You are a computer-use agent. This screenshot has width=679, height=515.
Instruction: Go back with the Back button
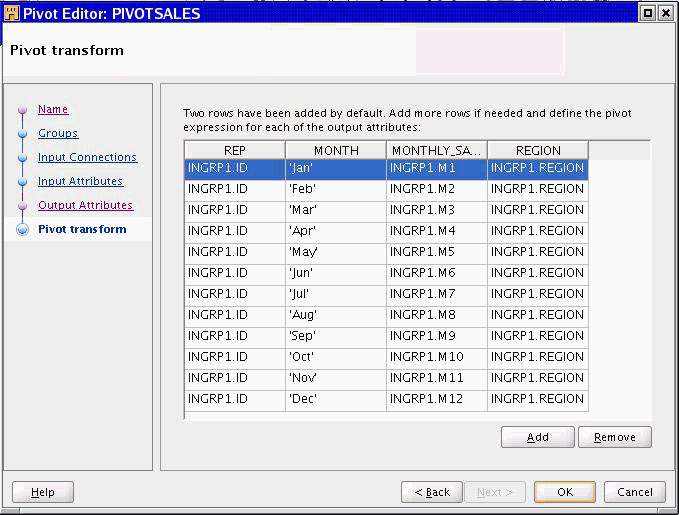[432, 492]
